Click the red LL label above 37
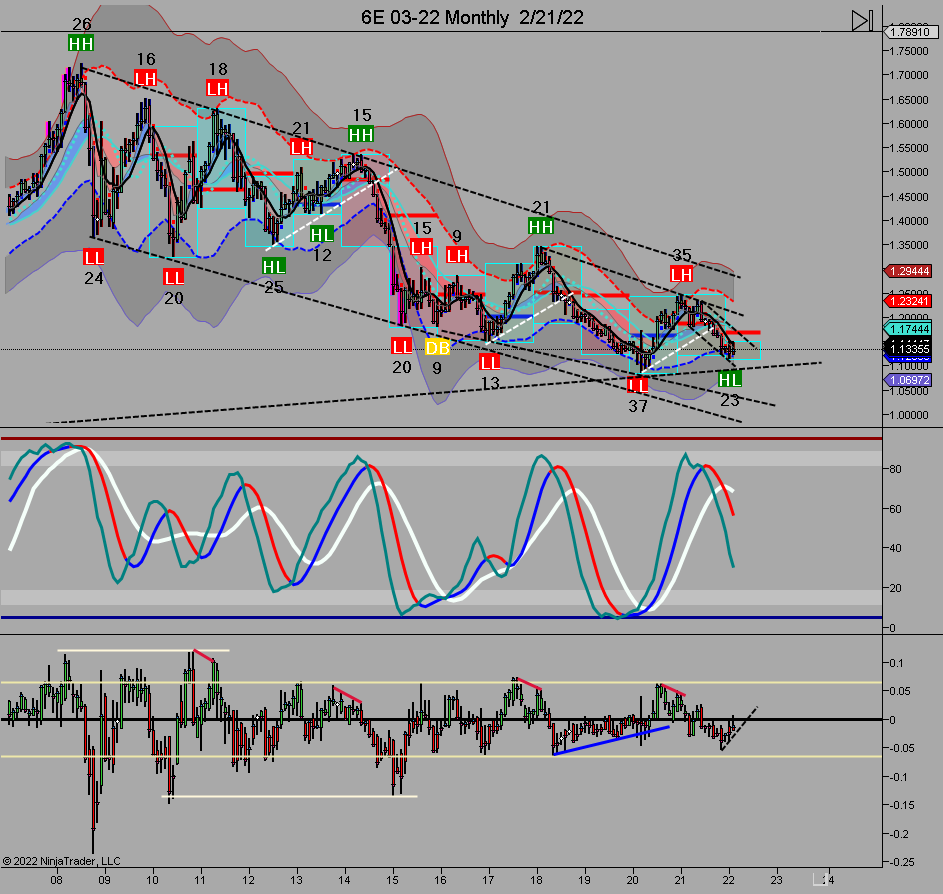 (637, 385)
